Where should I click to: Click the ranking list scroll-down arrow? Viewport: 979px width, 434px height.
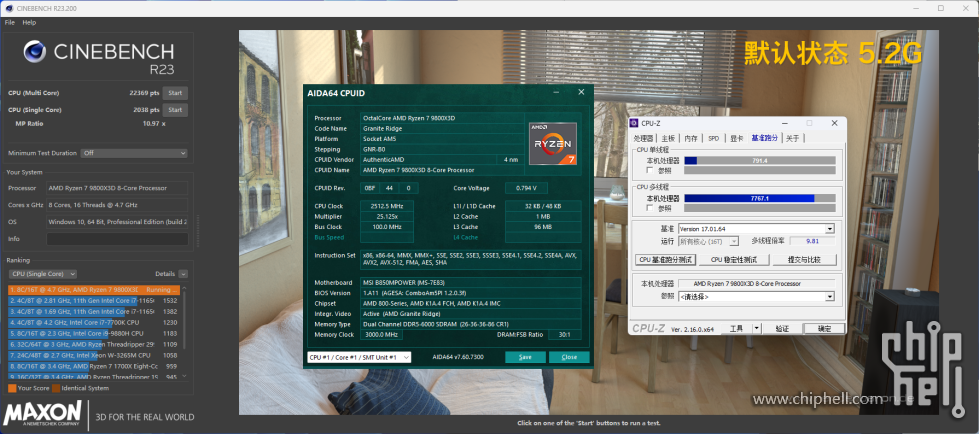[x=184, y=376]
